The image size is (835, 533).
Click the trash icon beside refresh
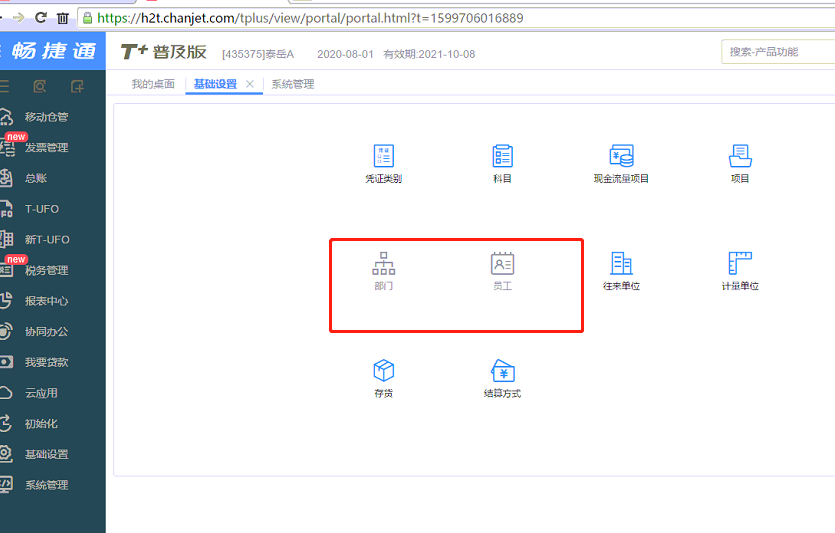(x=63, y=18)
